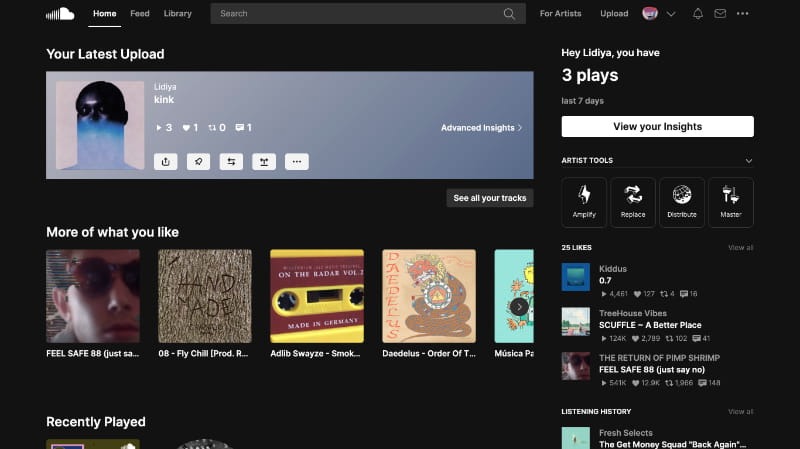
Task: Open the notifications bell
Action: coord(697,14)
